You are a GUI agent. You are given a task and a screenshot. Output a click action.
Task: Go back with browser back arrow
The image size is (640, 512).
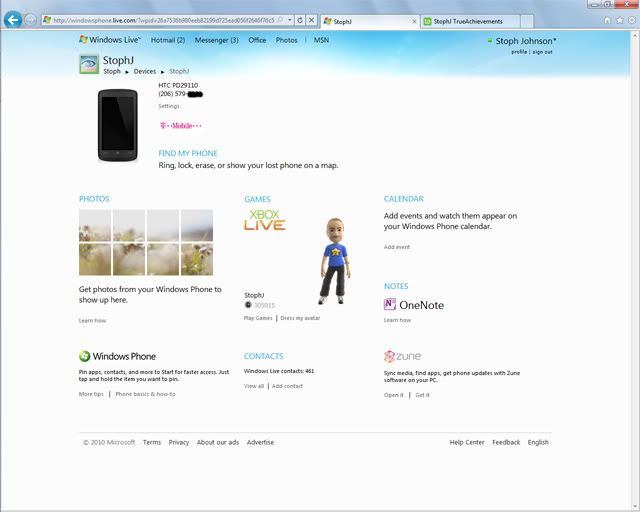tap(13, 20)
